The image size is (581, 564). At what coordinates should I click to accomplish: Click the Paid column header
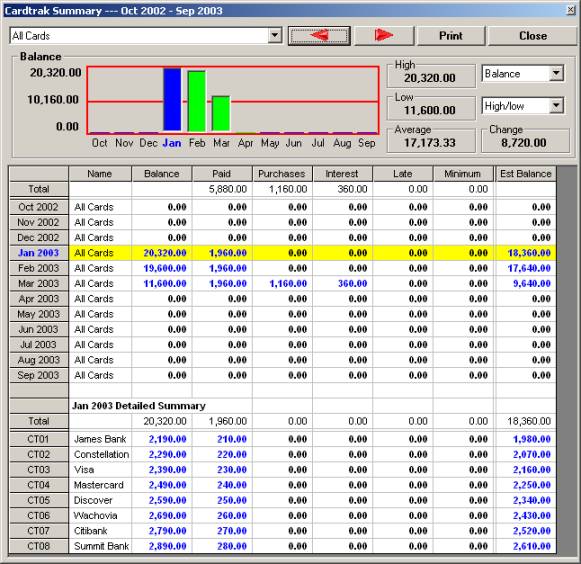[222, 174]
